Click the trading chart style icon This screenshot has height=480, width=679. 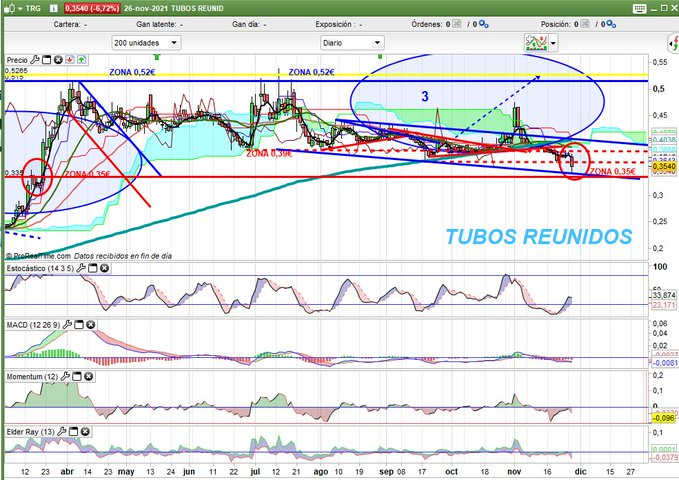(536, 43)
